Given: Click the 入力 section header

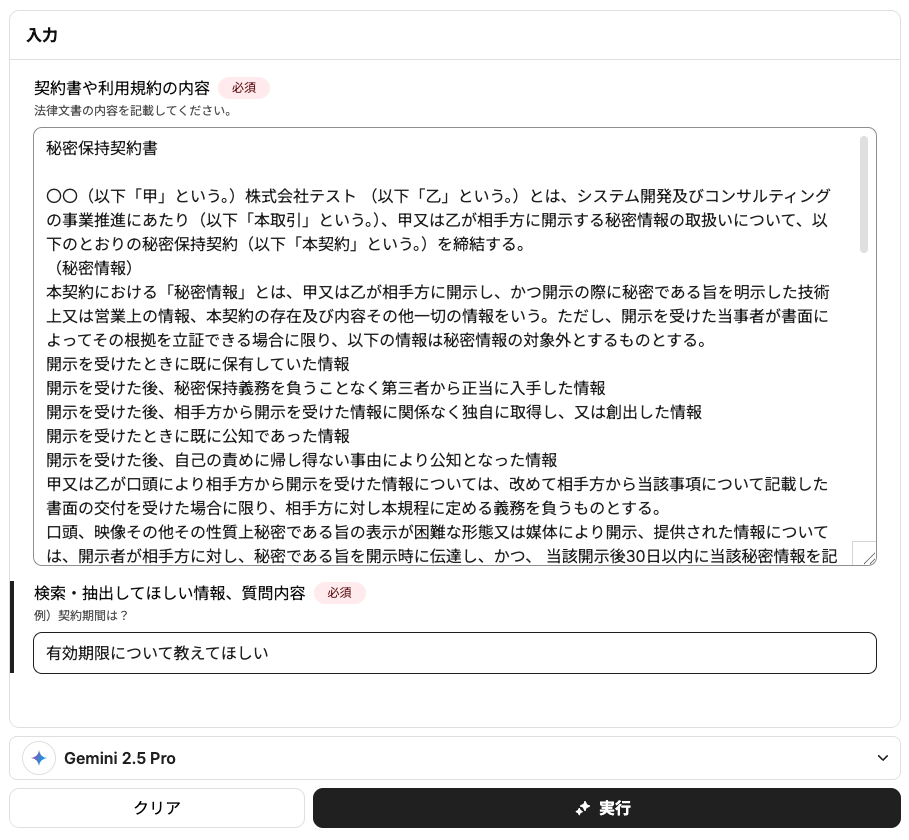Looking at the screenshot, I should [42, 35].
